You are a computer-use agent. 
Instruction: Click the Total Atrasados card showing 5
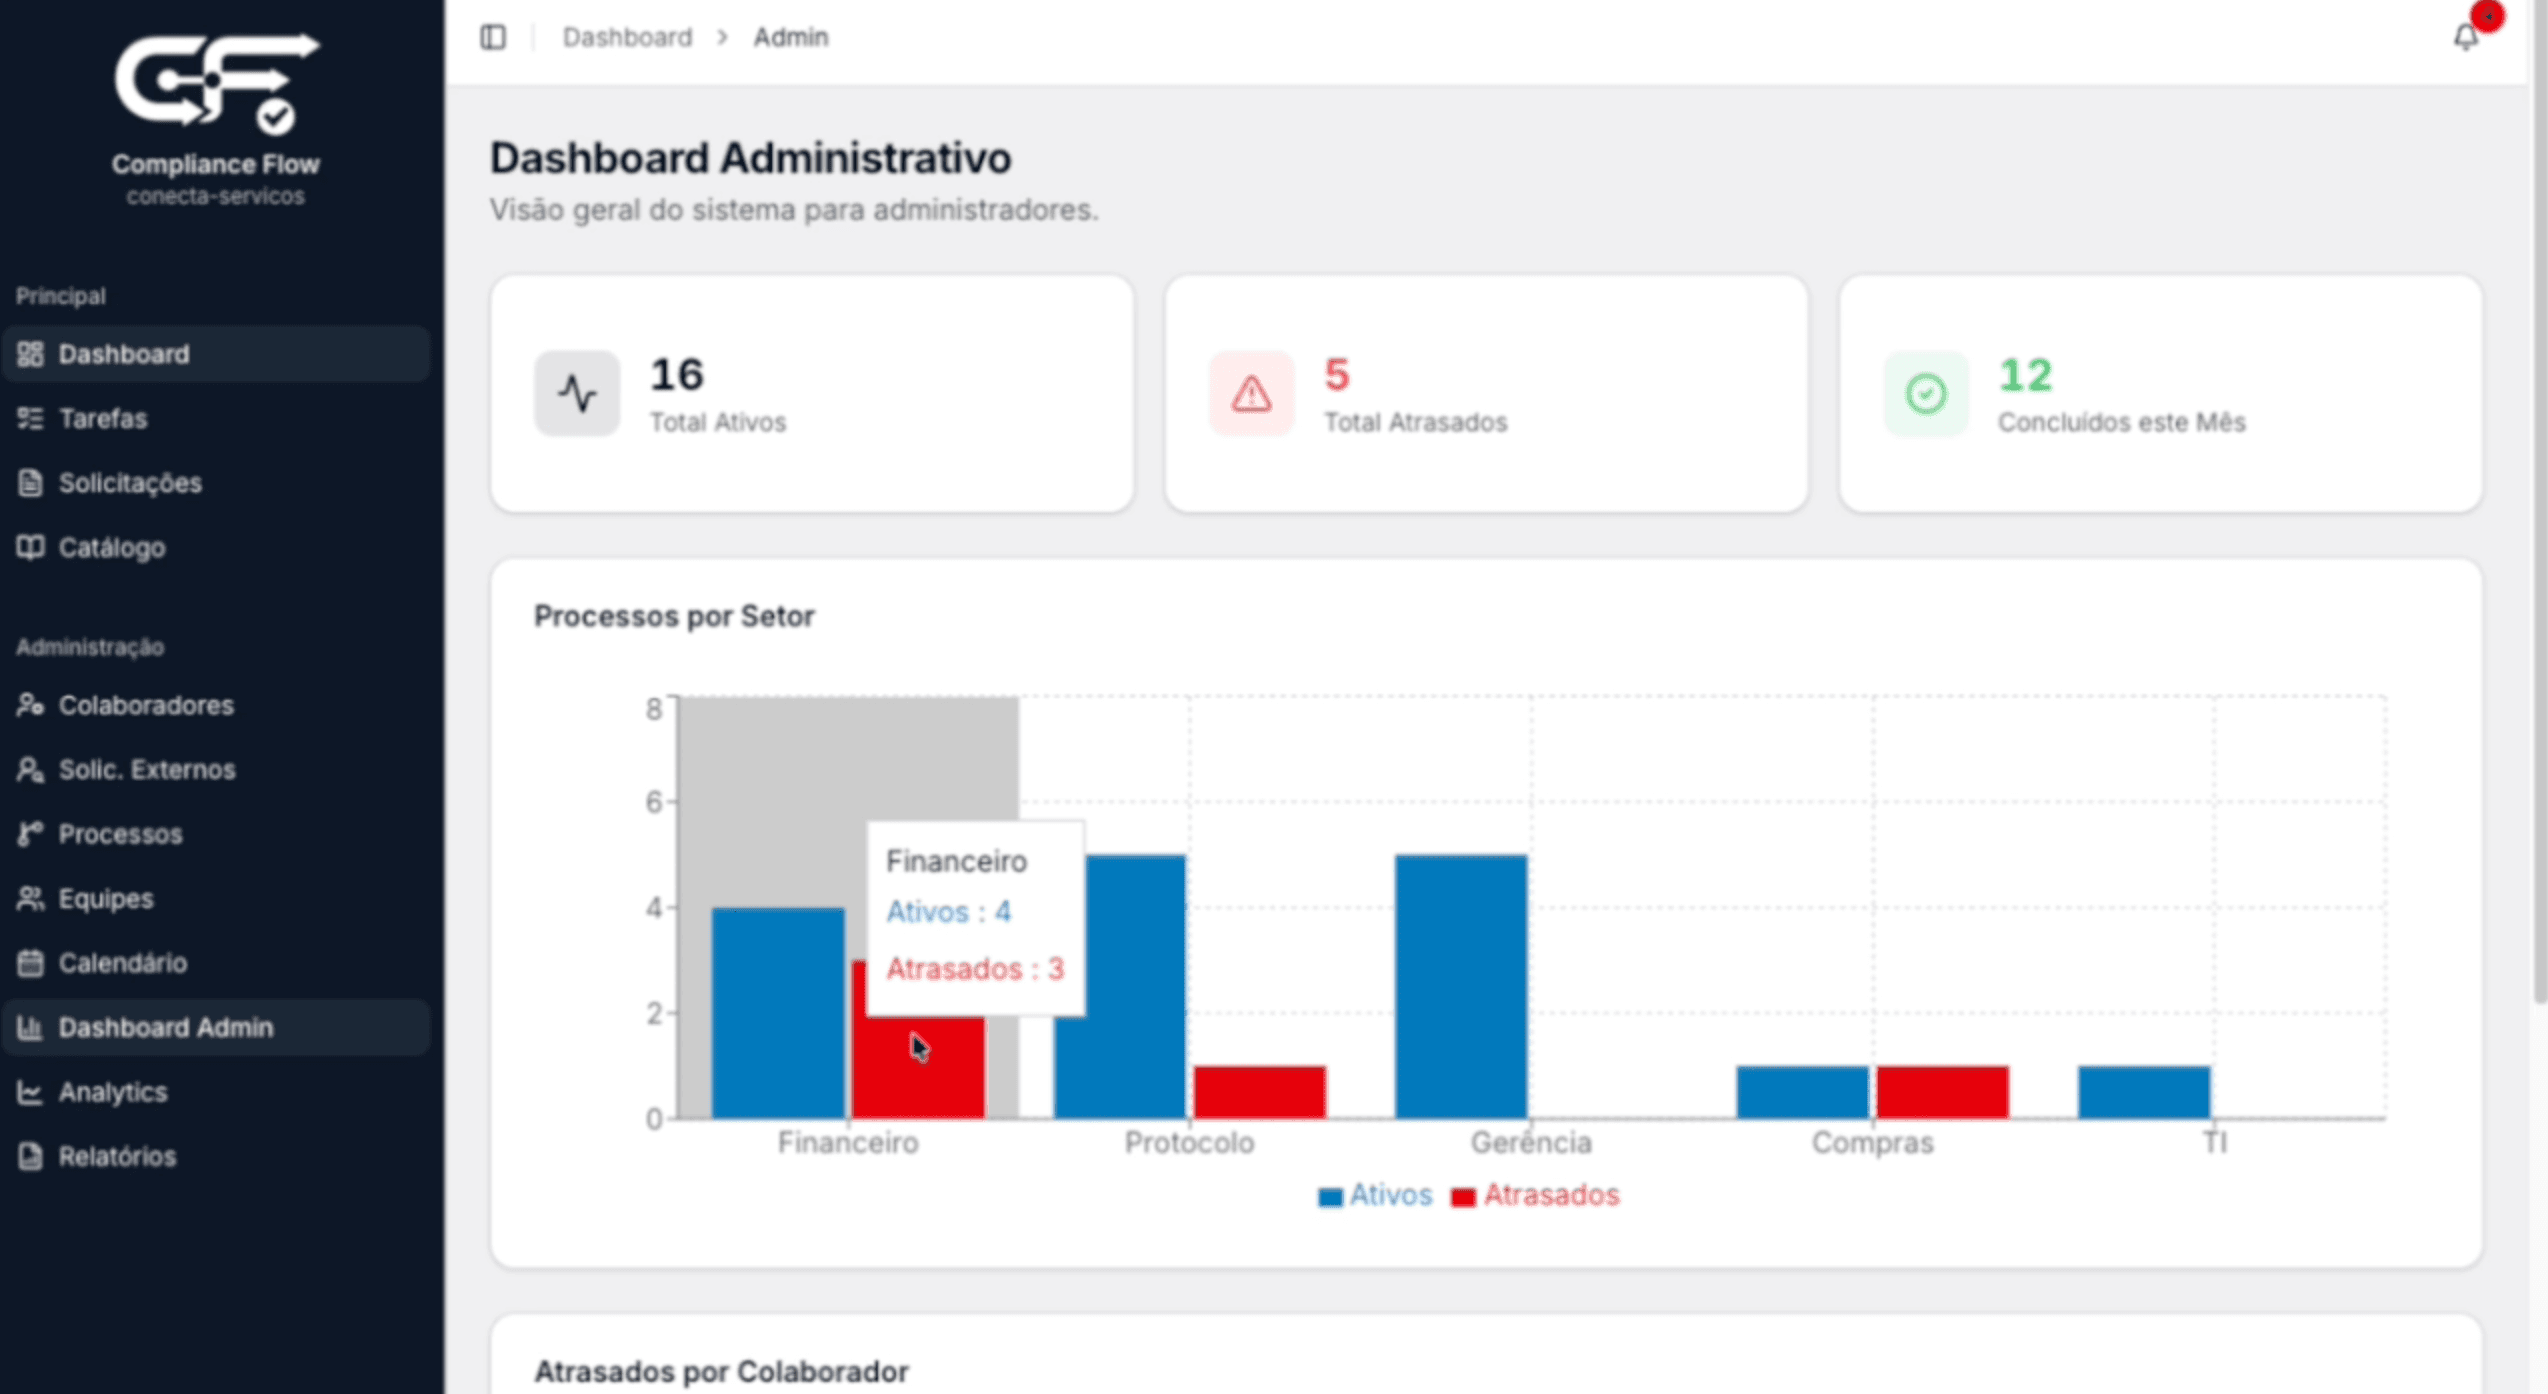tap(1486, 394)
